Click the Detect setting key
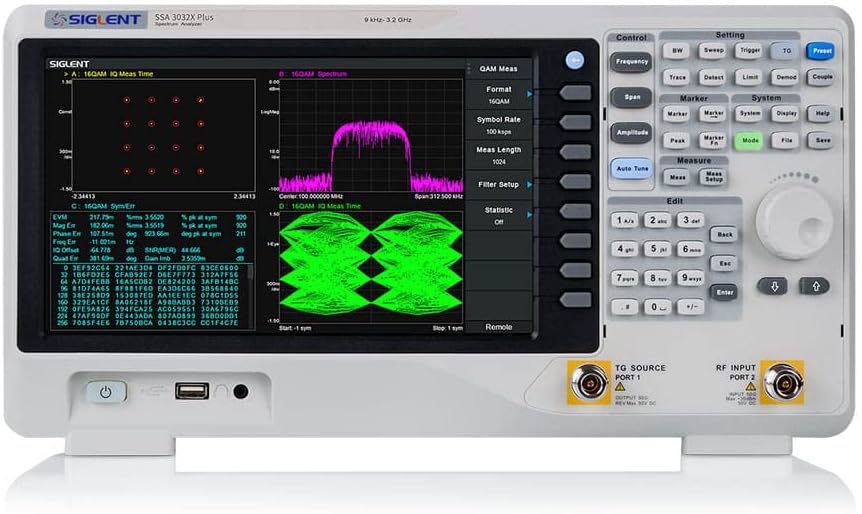The height and width of the screenshot is (514, 862). [714, 78]
